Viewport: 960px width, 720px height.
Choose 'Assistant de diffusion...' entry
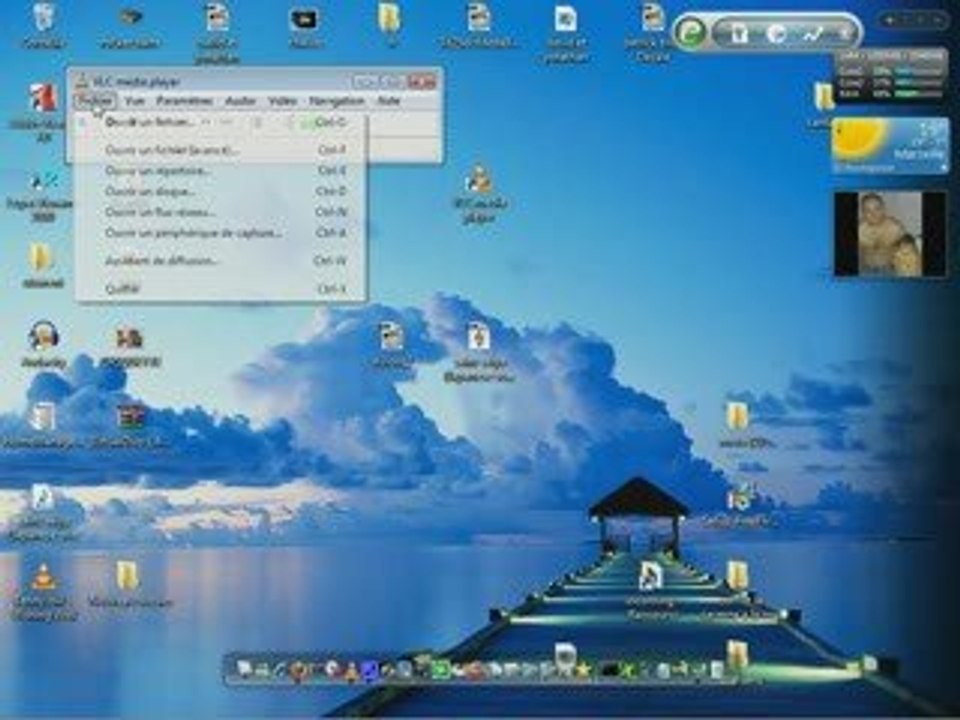[220, 261]
